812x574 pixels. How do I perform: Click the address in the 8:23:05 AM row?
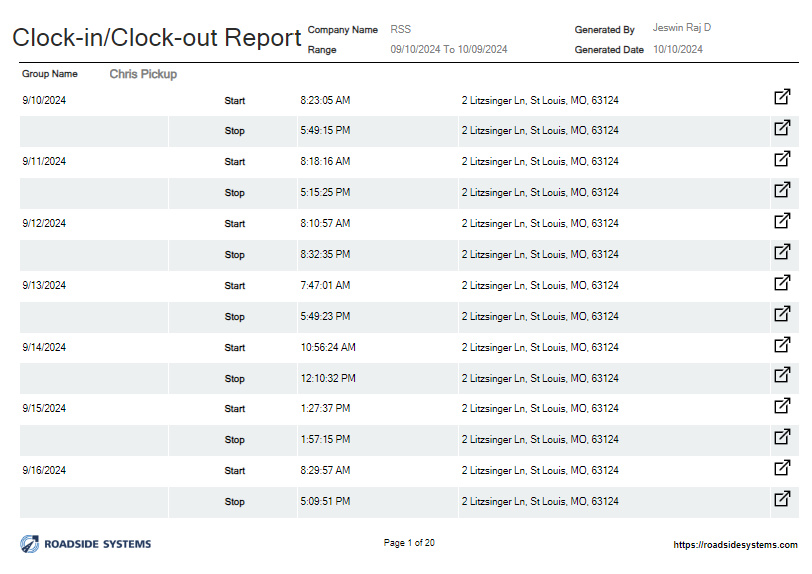[540, 101]
